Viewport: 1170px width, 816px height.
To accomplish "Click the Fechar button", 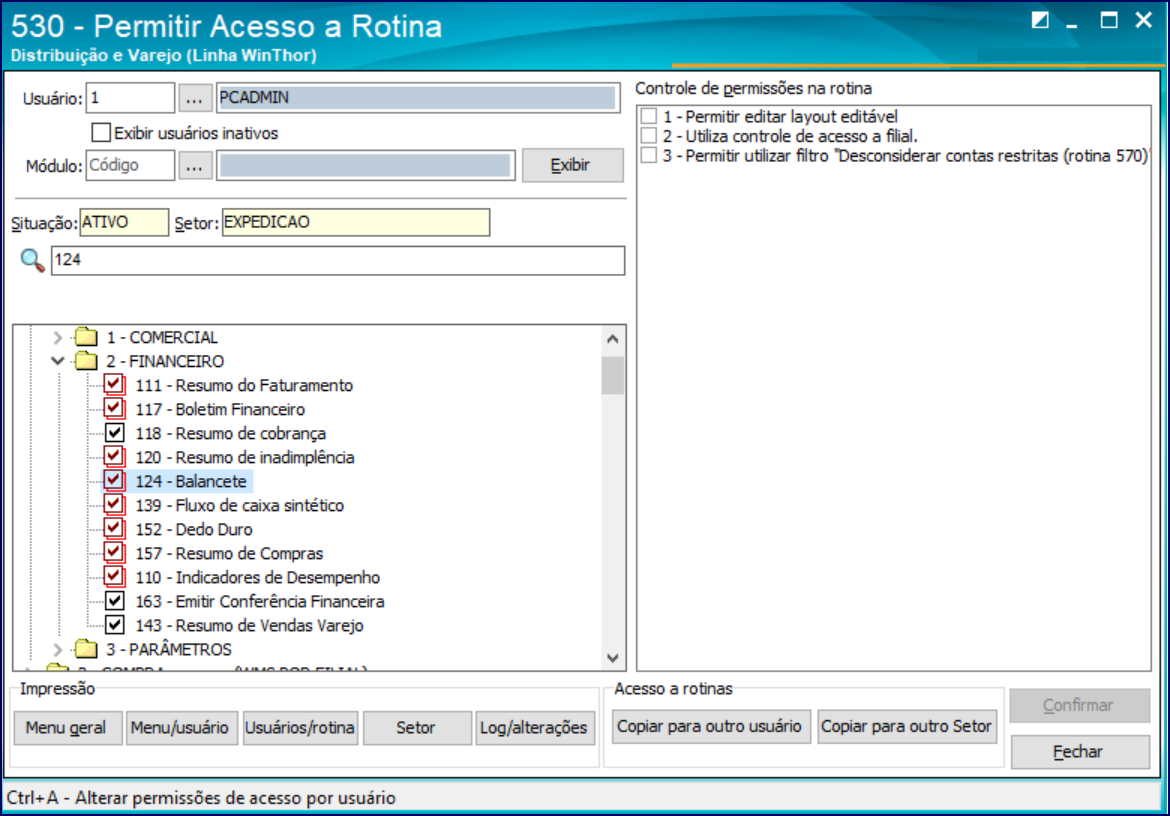I will [x=1080, y=751].
